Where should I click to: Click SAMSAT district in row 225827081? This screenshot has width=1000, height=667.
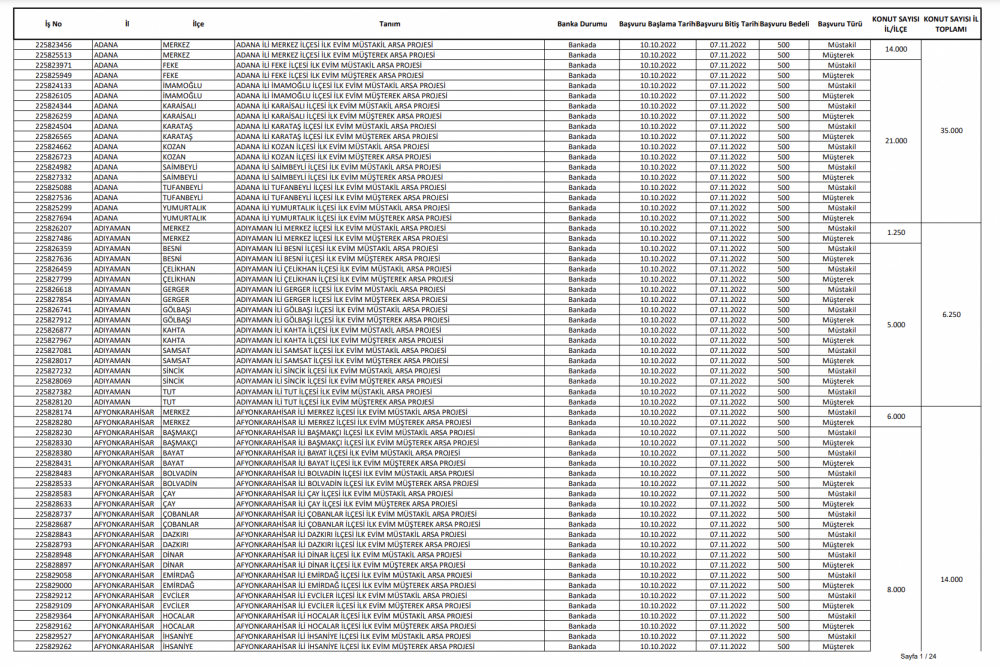(176, 351)
